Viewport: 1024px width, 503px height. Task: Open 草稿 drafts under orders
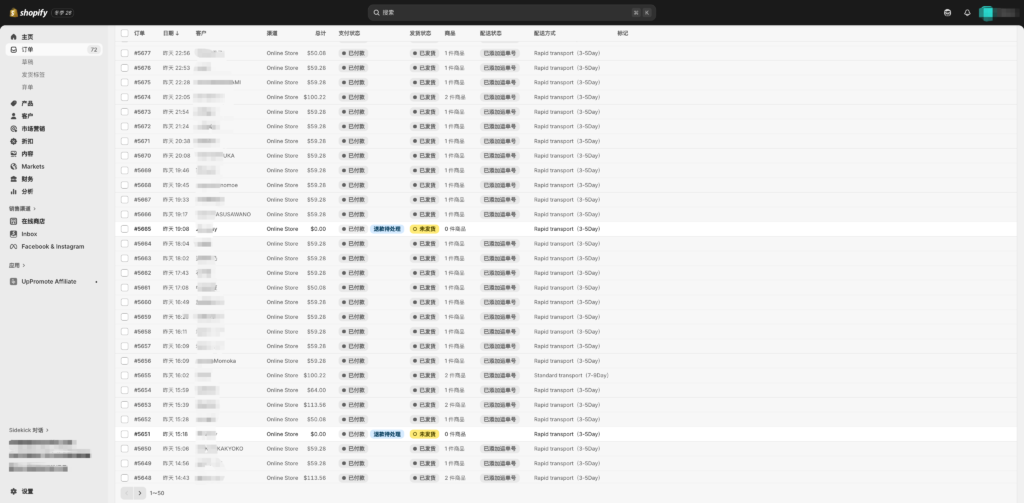click(27, 62)
